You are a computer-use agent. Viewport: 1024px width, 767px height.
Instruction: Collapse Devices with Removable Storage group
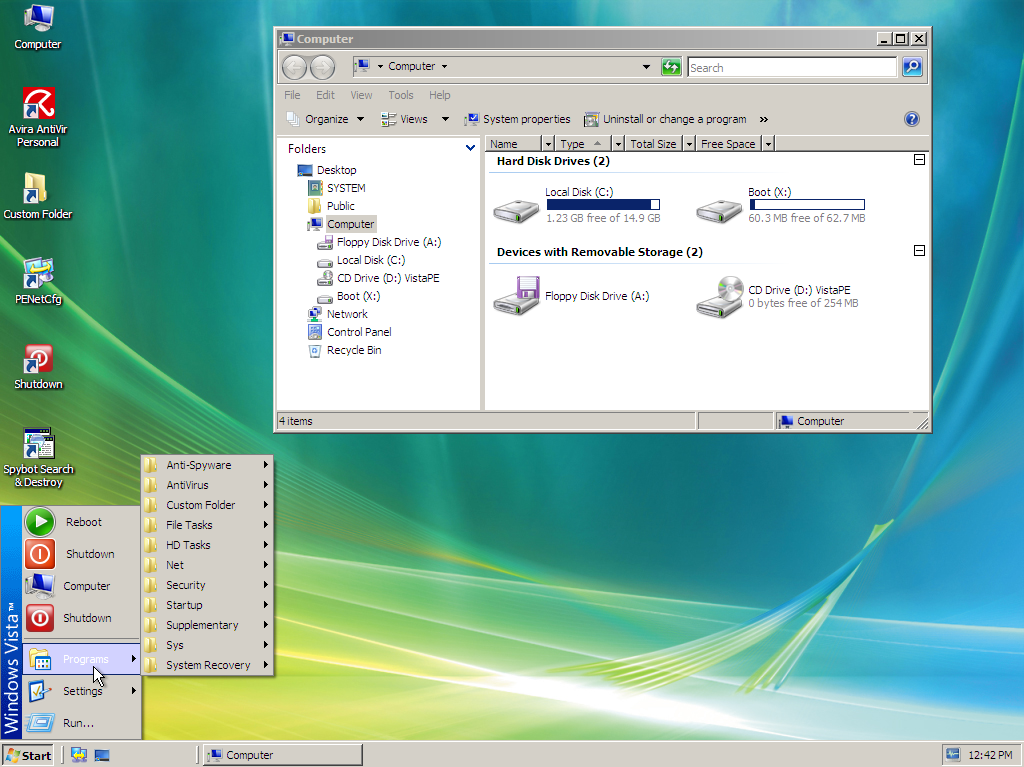[919, 250]
